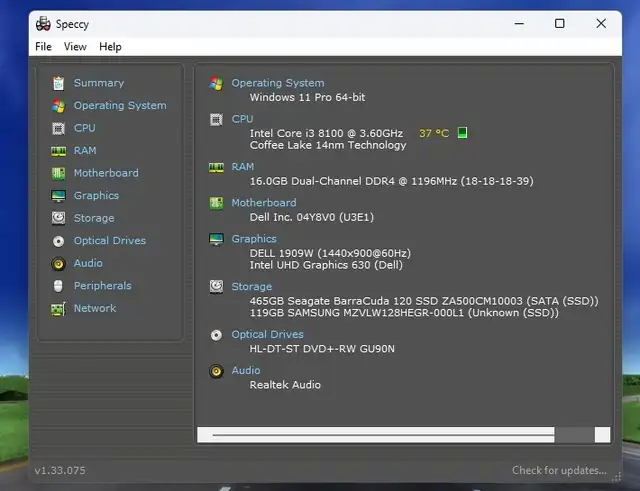Click the Motherboard icon in sidebar

coord(58,173)
